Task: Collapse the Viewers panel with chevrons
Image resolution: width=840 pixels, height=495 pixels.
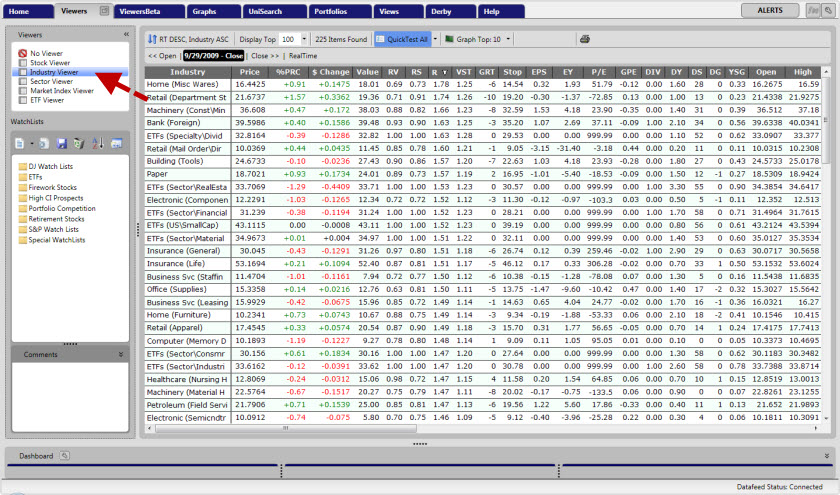Action: [x=126, y=33]
